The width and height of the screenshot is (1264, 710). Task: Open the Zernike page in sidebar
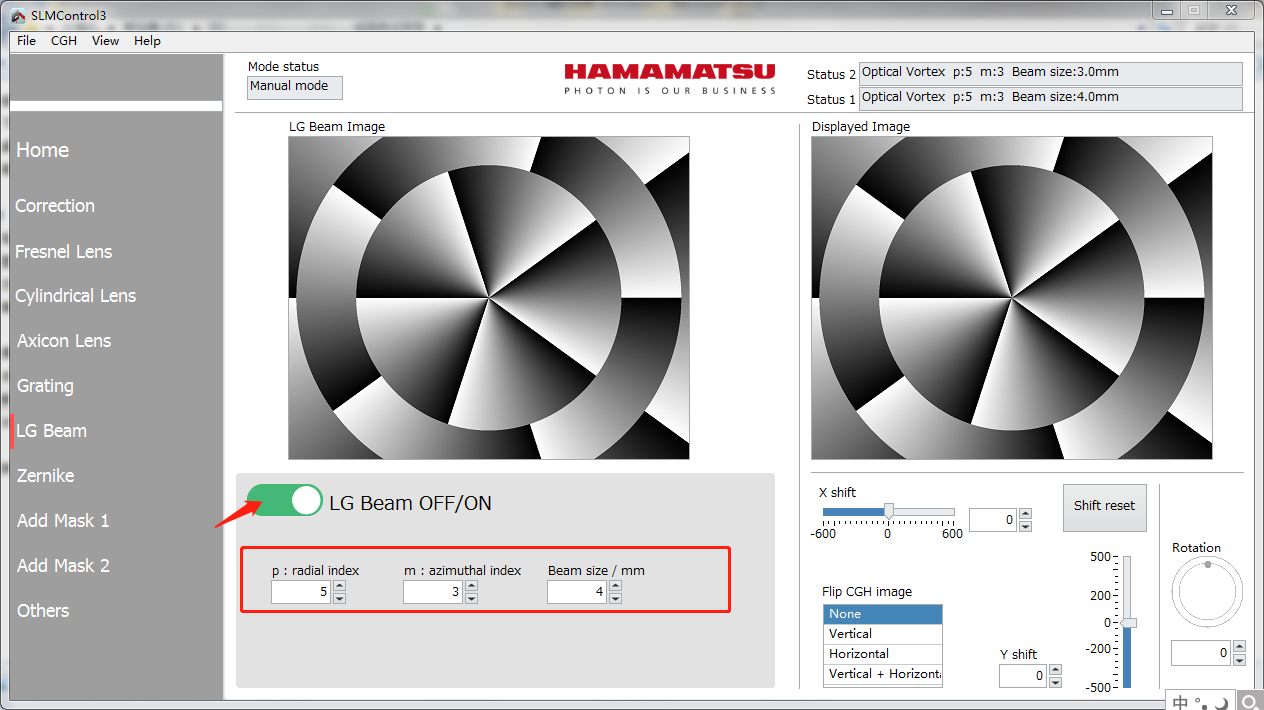click(46, 476)
